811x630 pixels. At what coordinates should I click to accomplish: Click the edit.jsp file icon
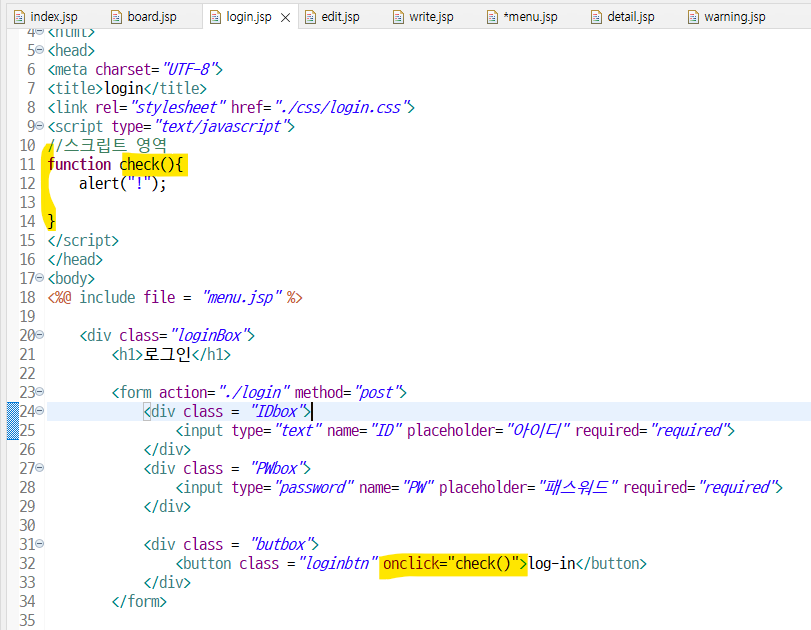(310, 18)
